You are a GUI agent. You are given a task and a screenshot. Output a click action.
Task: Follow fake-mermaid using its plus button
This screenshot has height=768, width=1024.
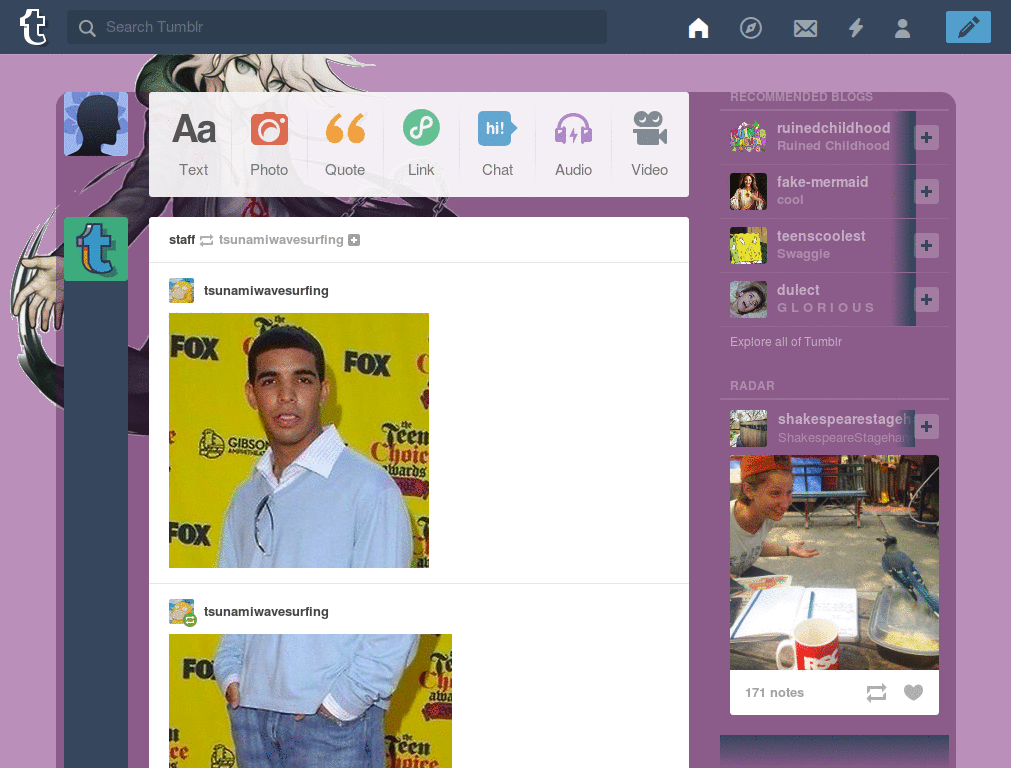[x=926, y=191]
